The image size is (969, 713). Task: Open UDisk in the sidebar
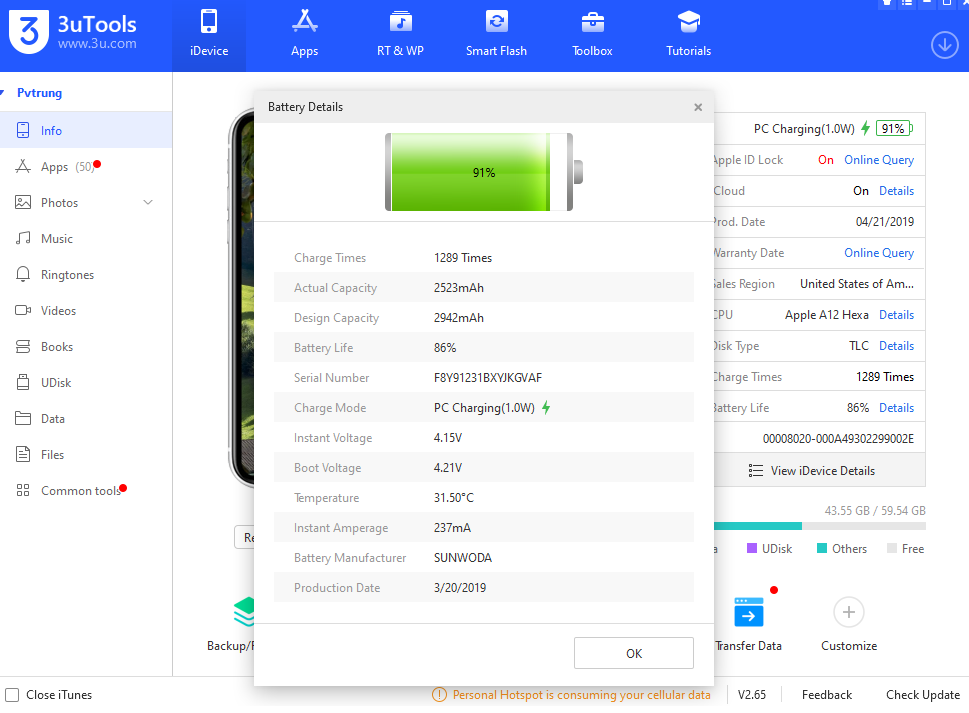coord(86,383)
